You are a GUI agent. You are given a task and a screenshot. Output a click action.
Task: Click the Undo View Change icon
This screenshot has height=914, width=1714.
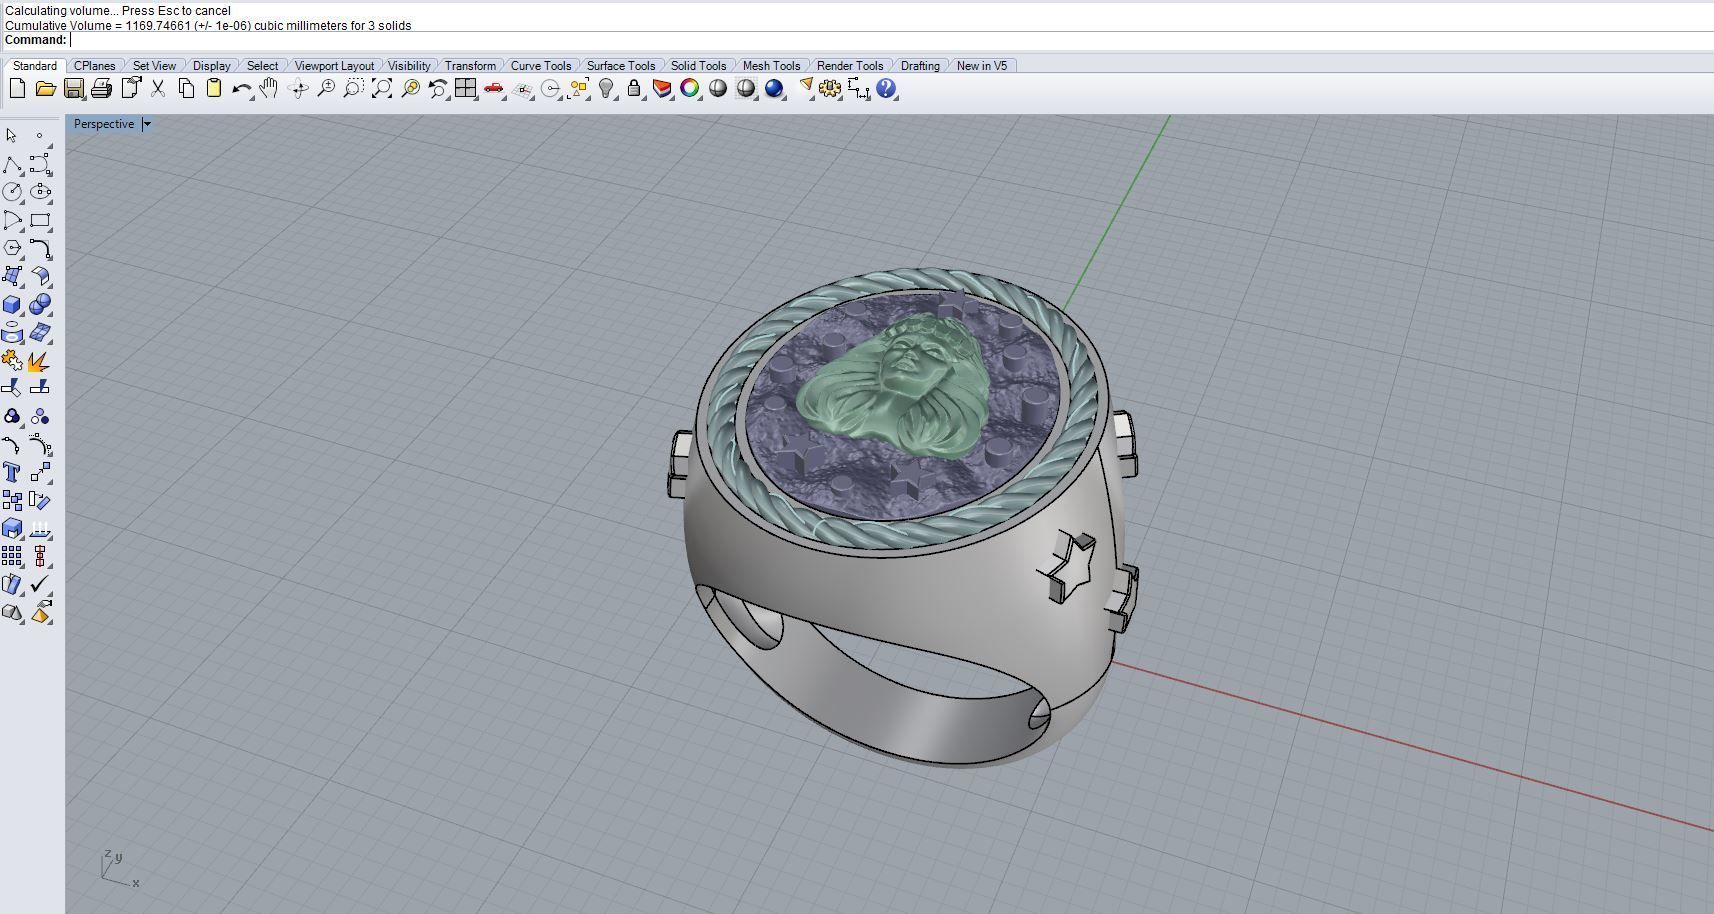(x=438, y=89)
